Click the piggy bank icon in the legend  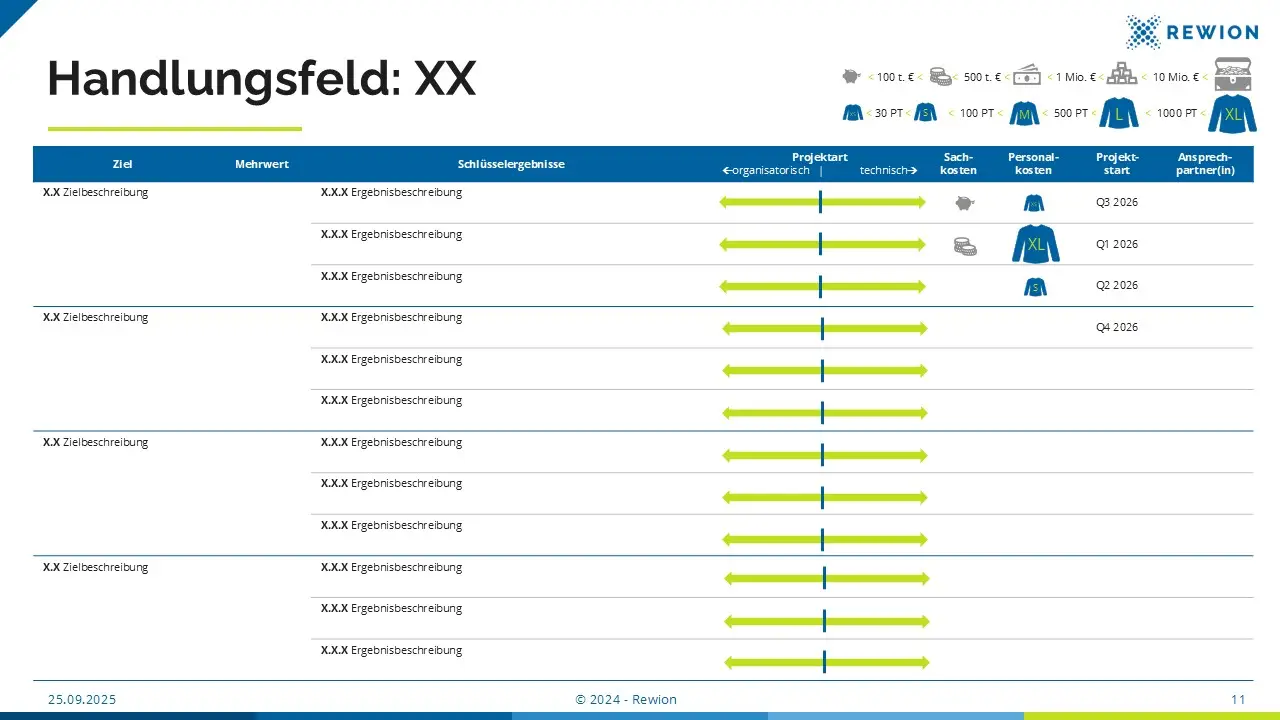852,77
